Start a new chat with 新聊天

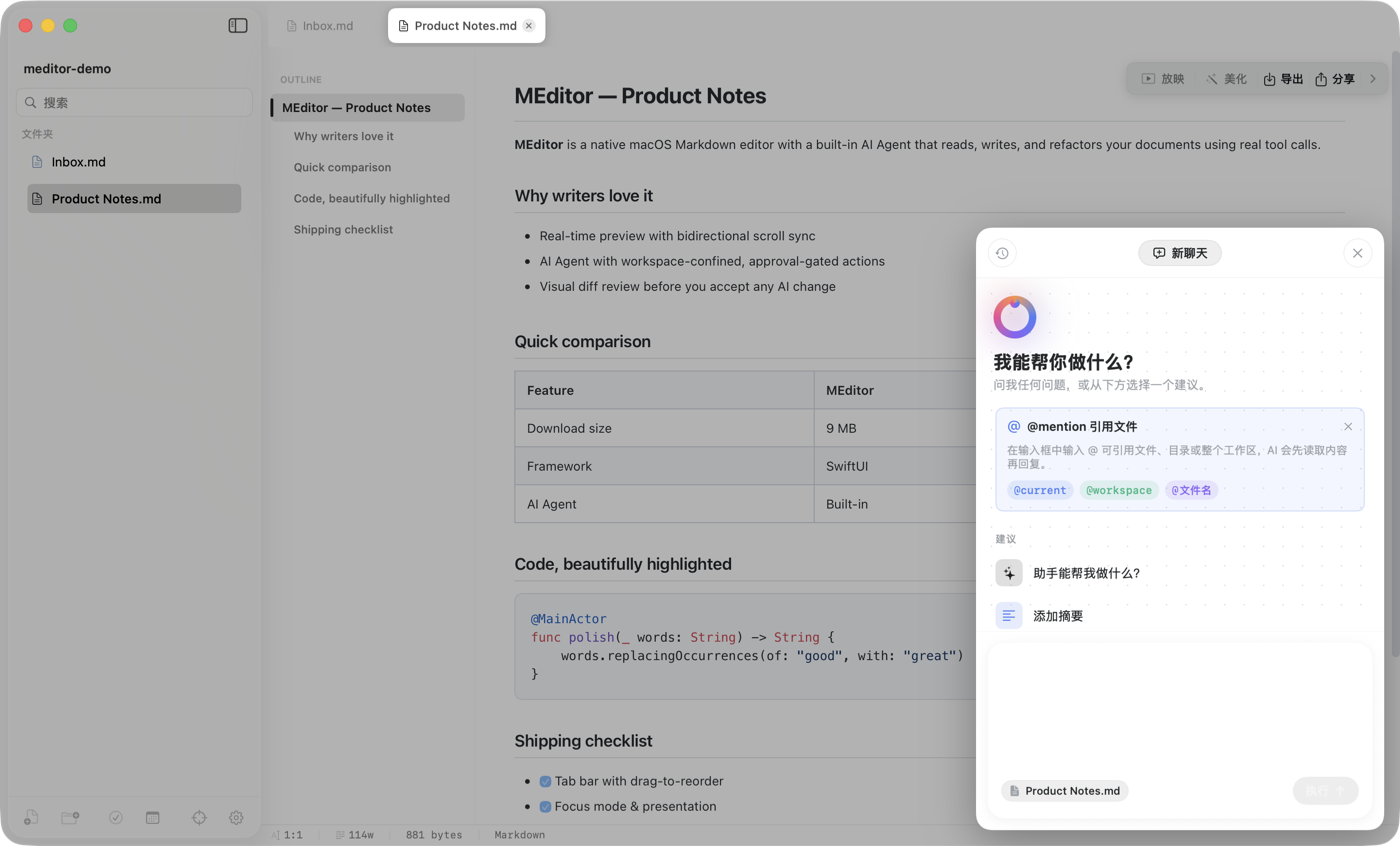tap(1179, 253)
